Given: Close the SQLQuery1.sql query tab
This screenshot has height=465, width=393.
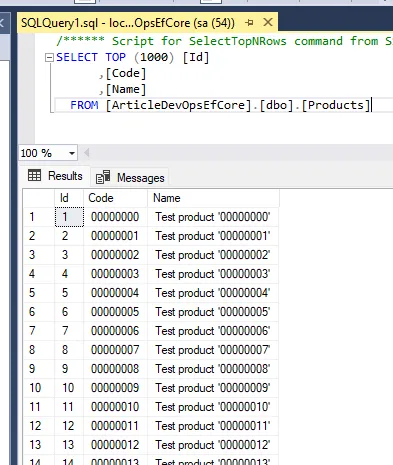Looking at the screenshot, I should [268, 22].
